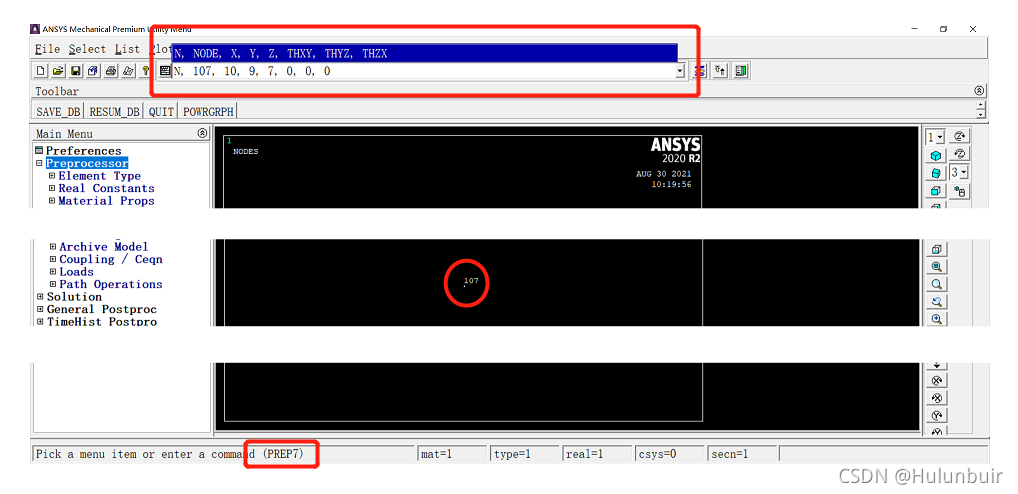Image resolution: width=1018 pixels, height=494 pixels.
Task: Collapse the Toolbar panel
Action: point(979,91)
